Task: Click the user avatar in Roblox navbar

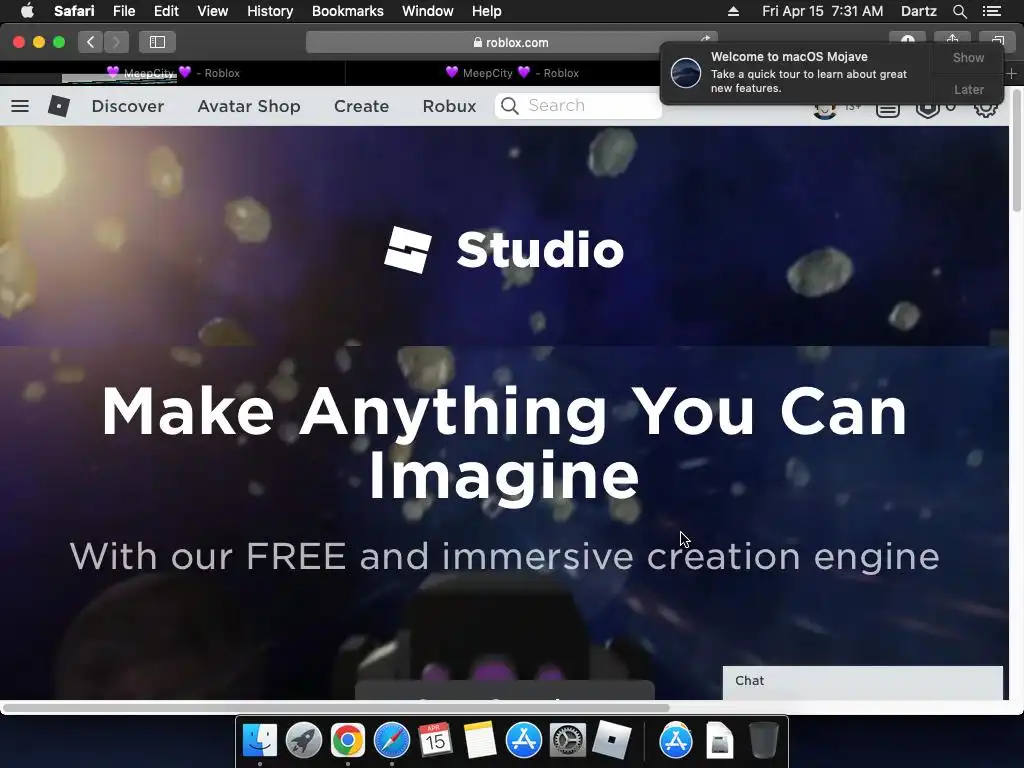Action: 825,110
